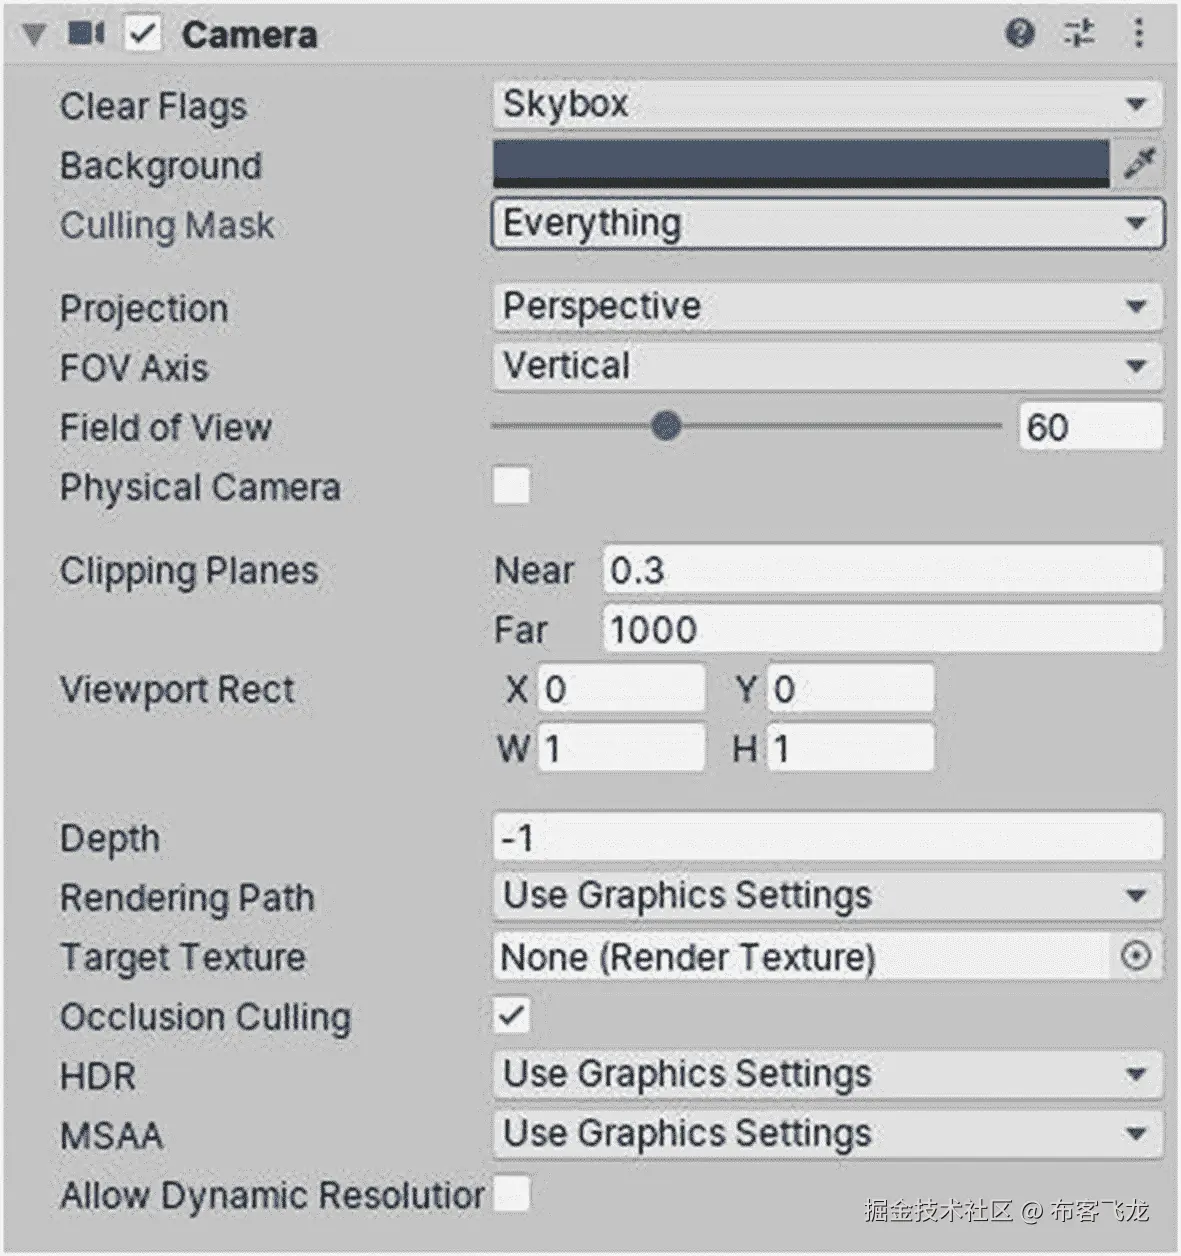Disable the Camera component checkbox

coord(143,34)
